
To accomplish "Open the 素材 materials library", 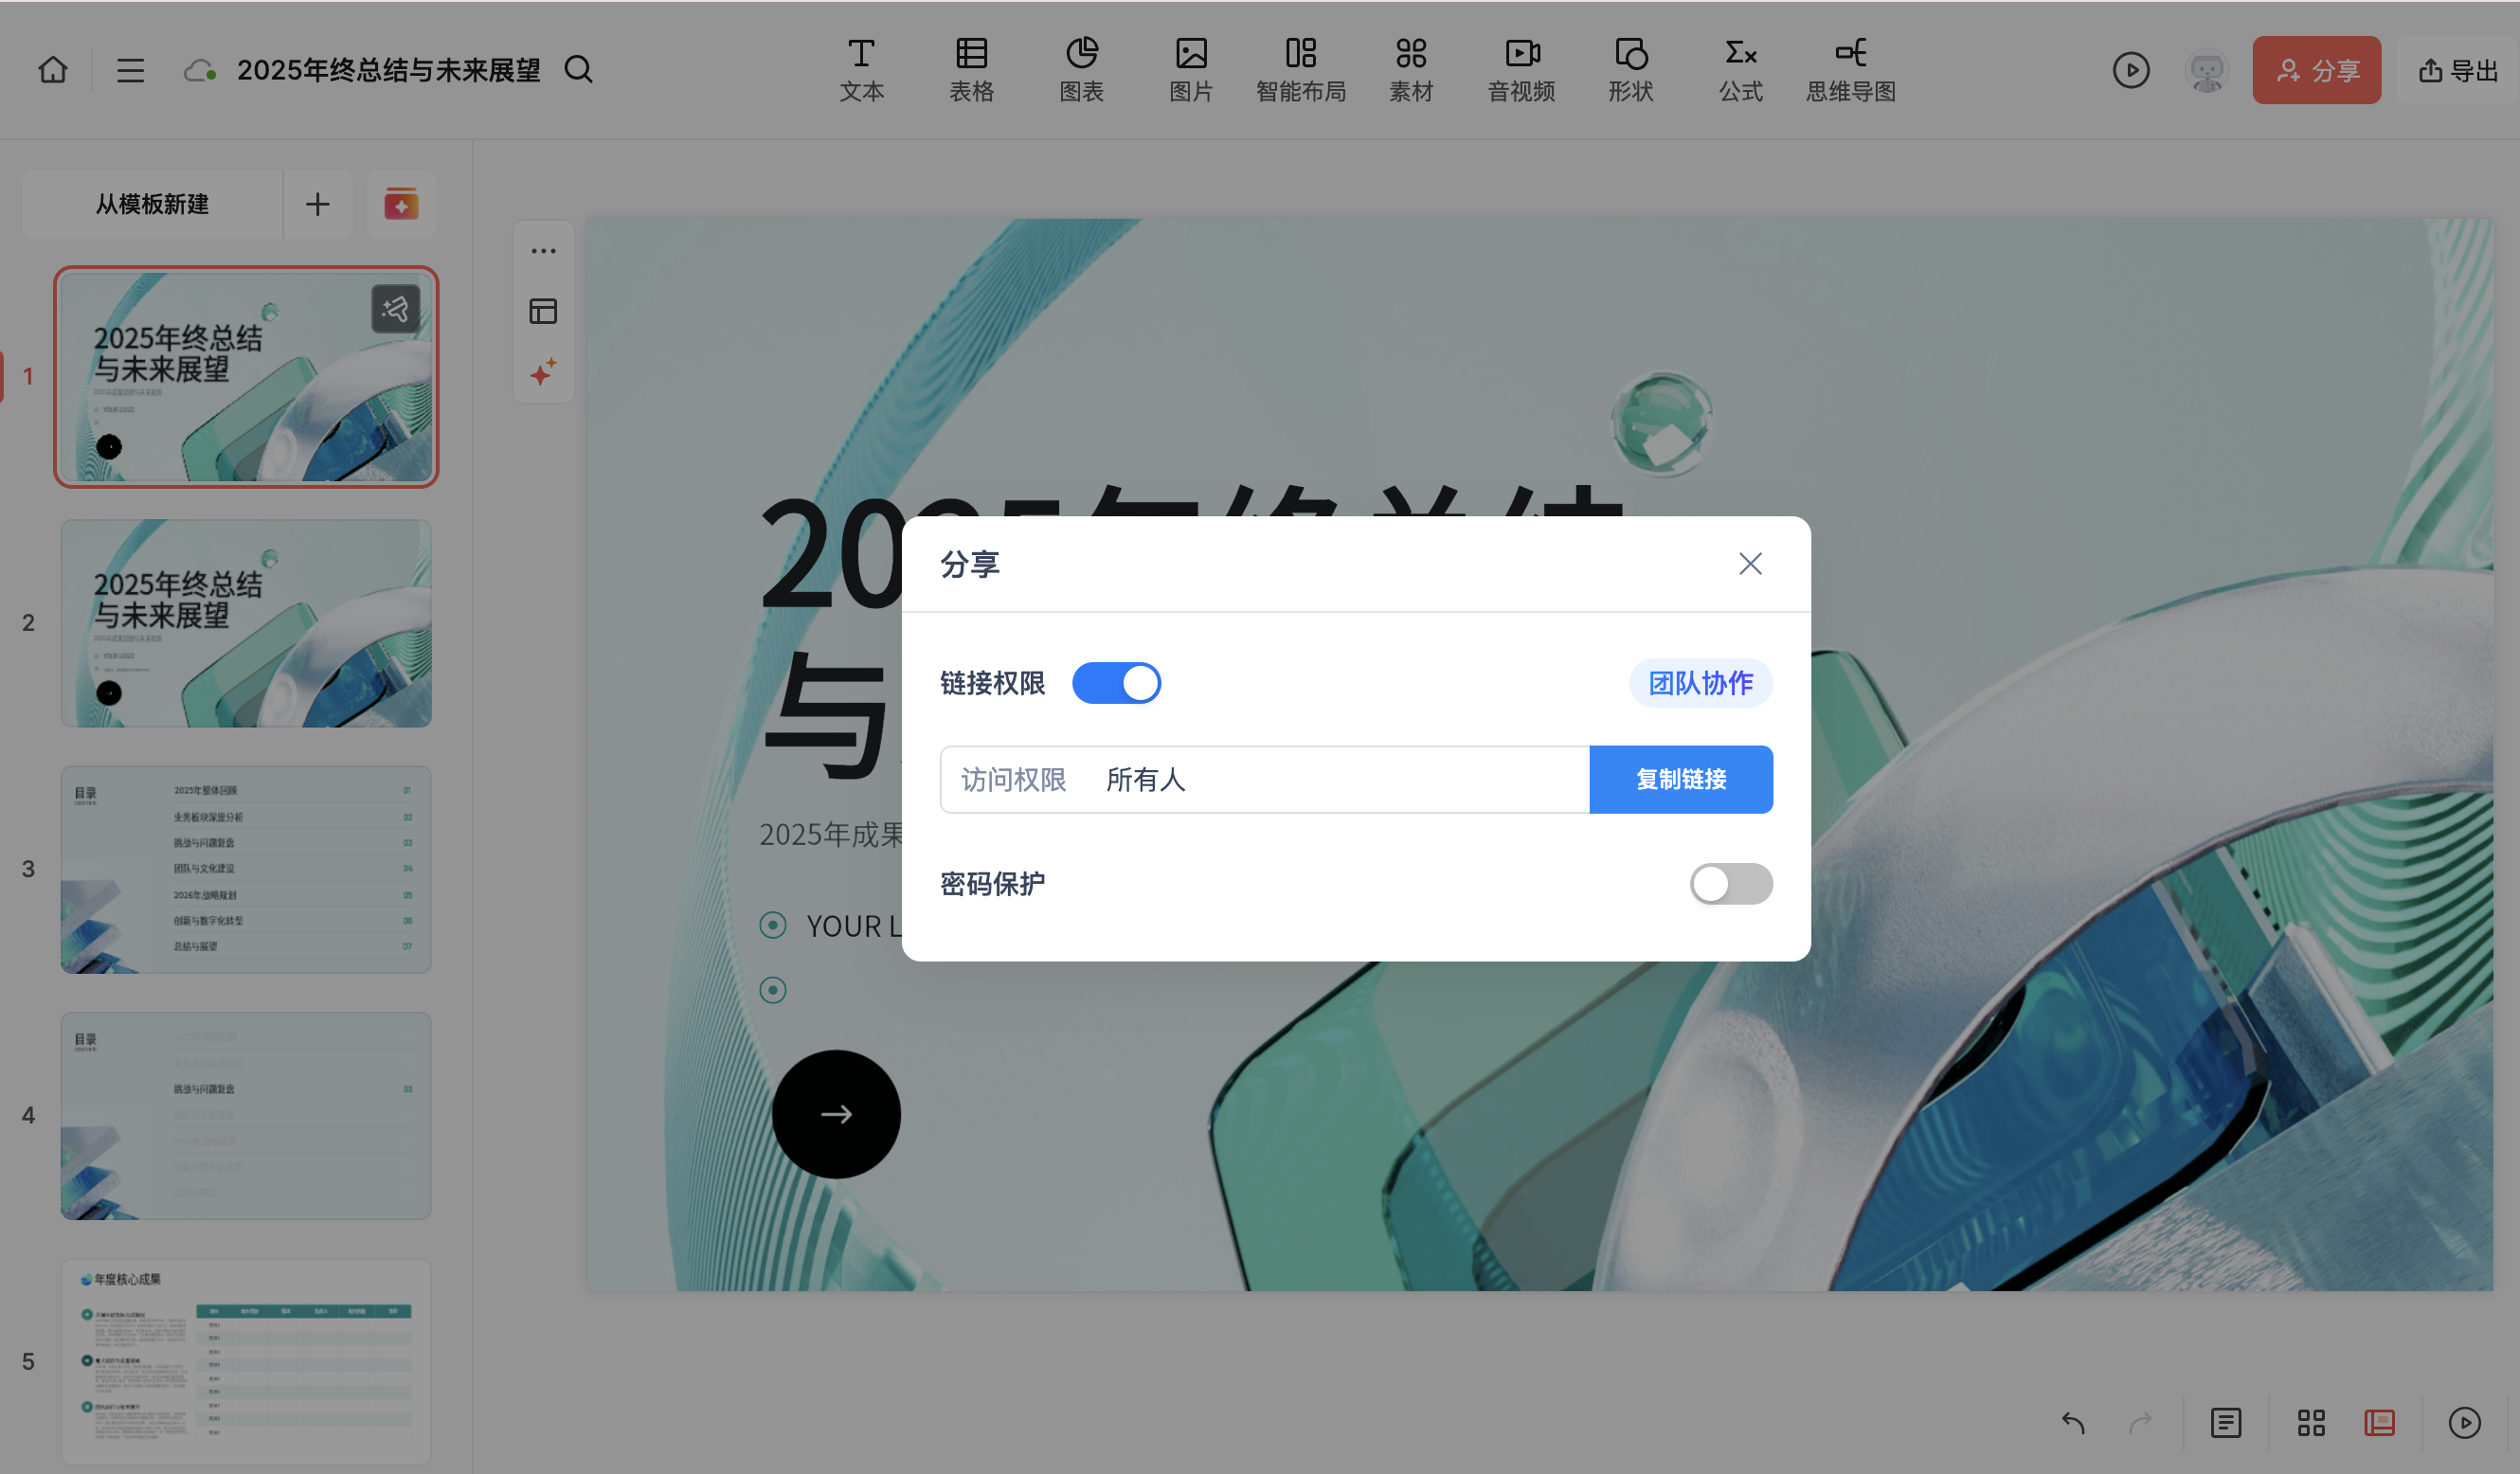I will pos(1411,70).
